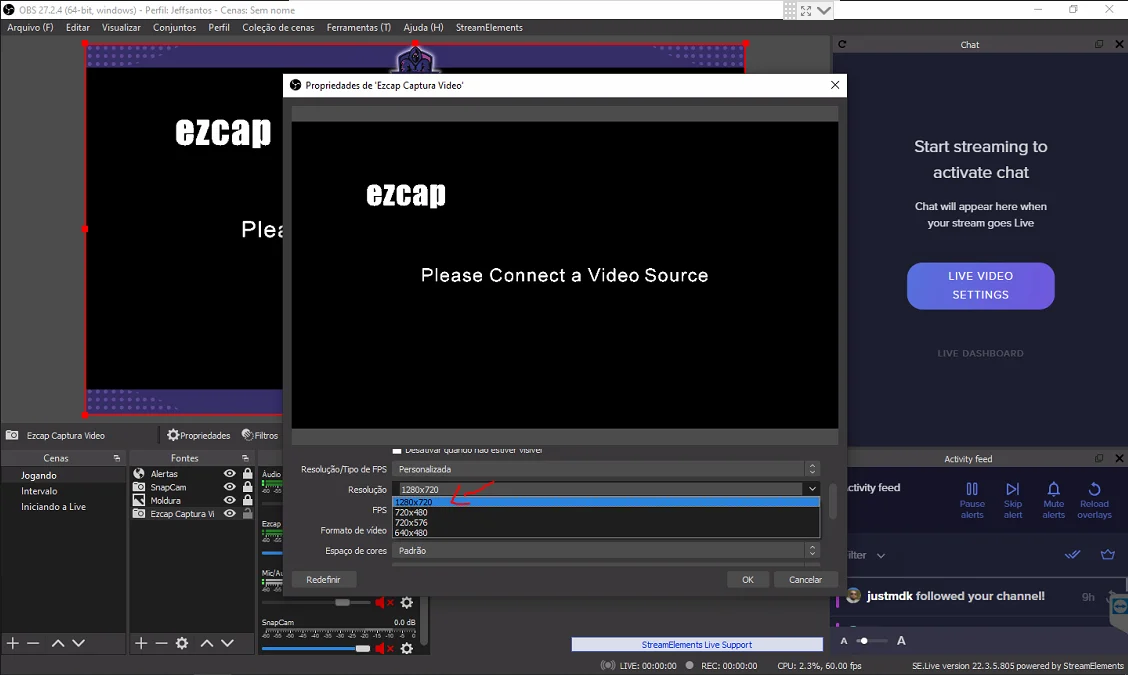
Task: Open the Conjuntos menu
Action: 174,27
